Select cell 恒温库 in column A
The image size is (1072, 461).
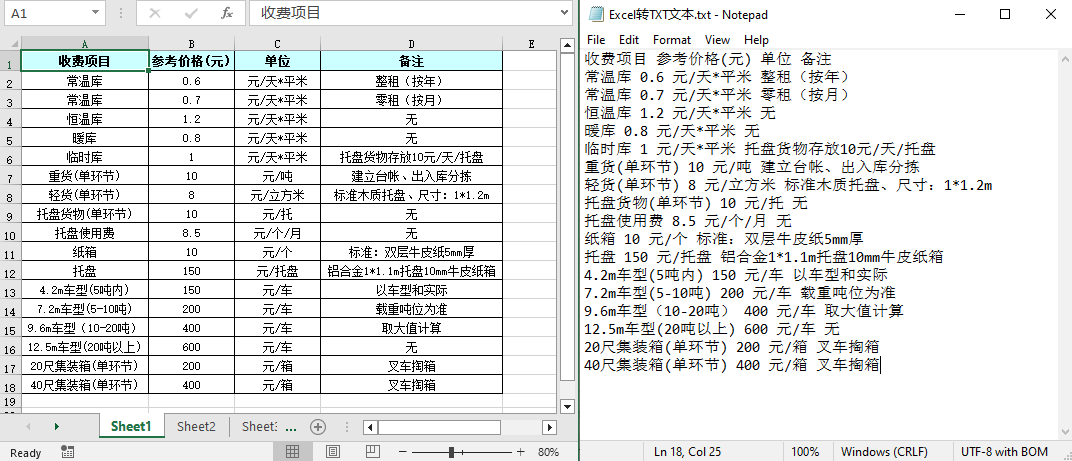(85, 119)
